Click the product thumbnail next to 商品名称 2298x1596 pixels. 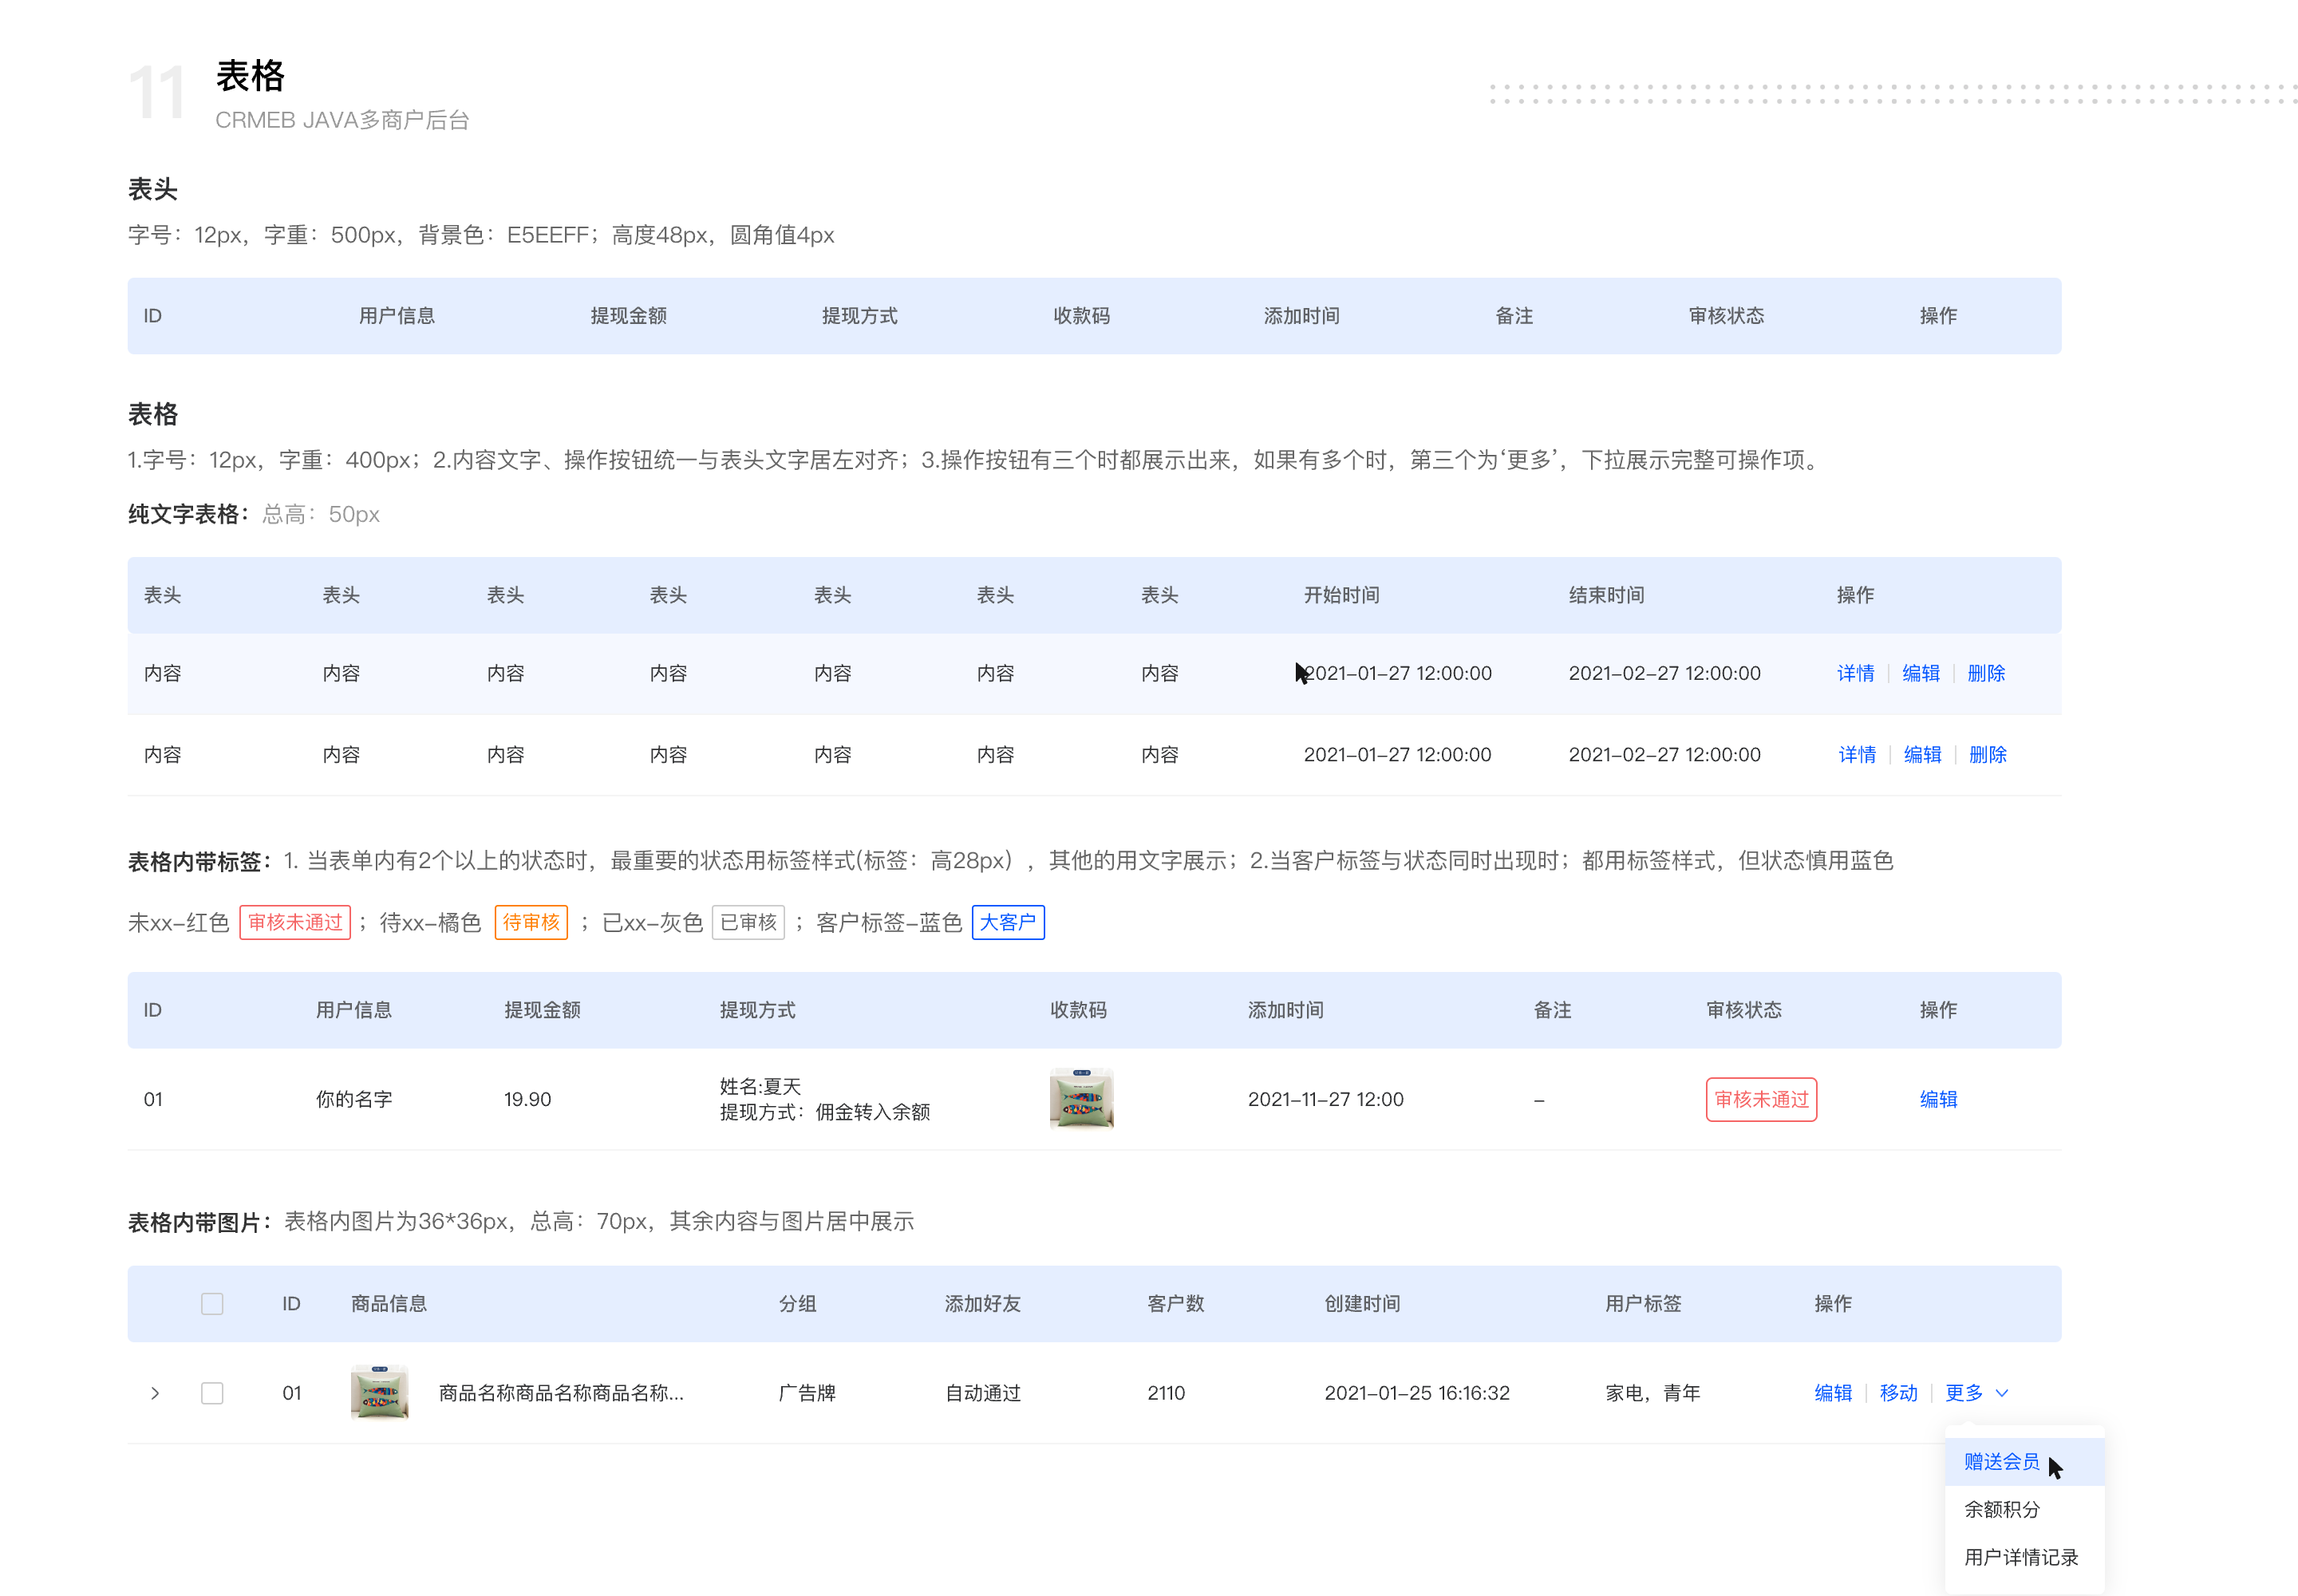378,1392
